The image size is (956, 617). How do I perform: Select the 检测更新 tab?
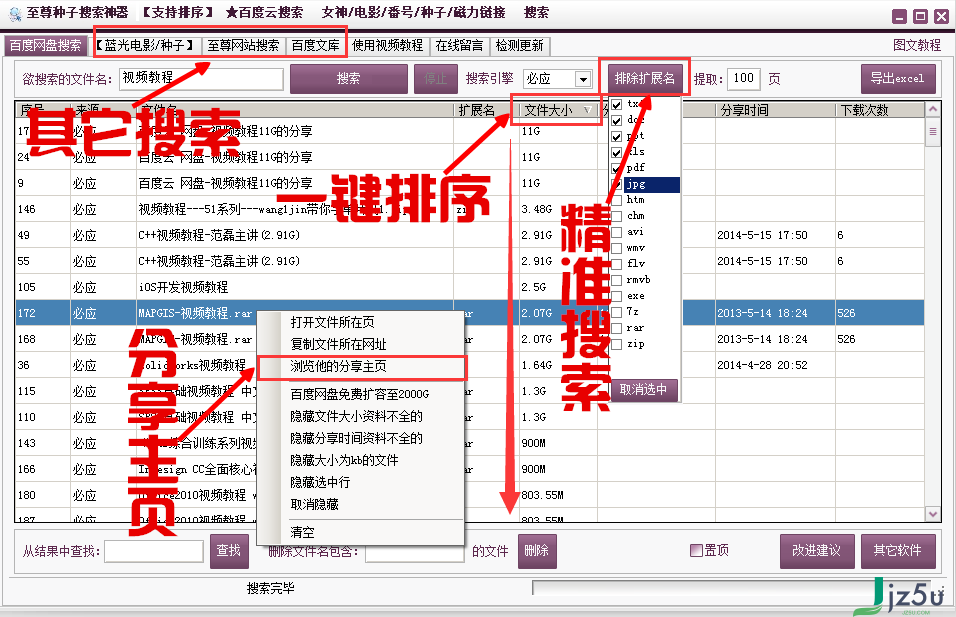[519, 46]
